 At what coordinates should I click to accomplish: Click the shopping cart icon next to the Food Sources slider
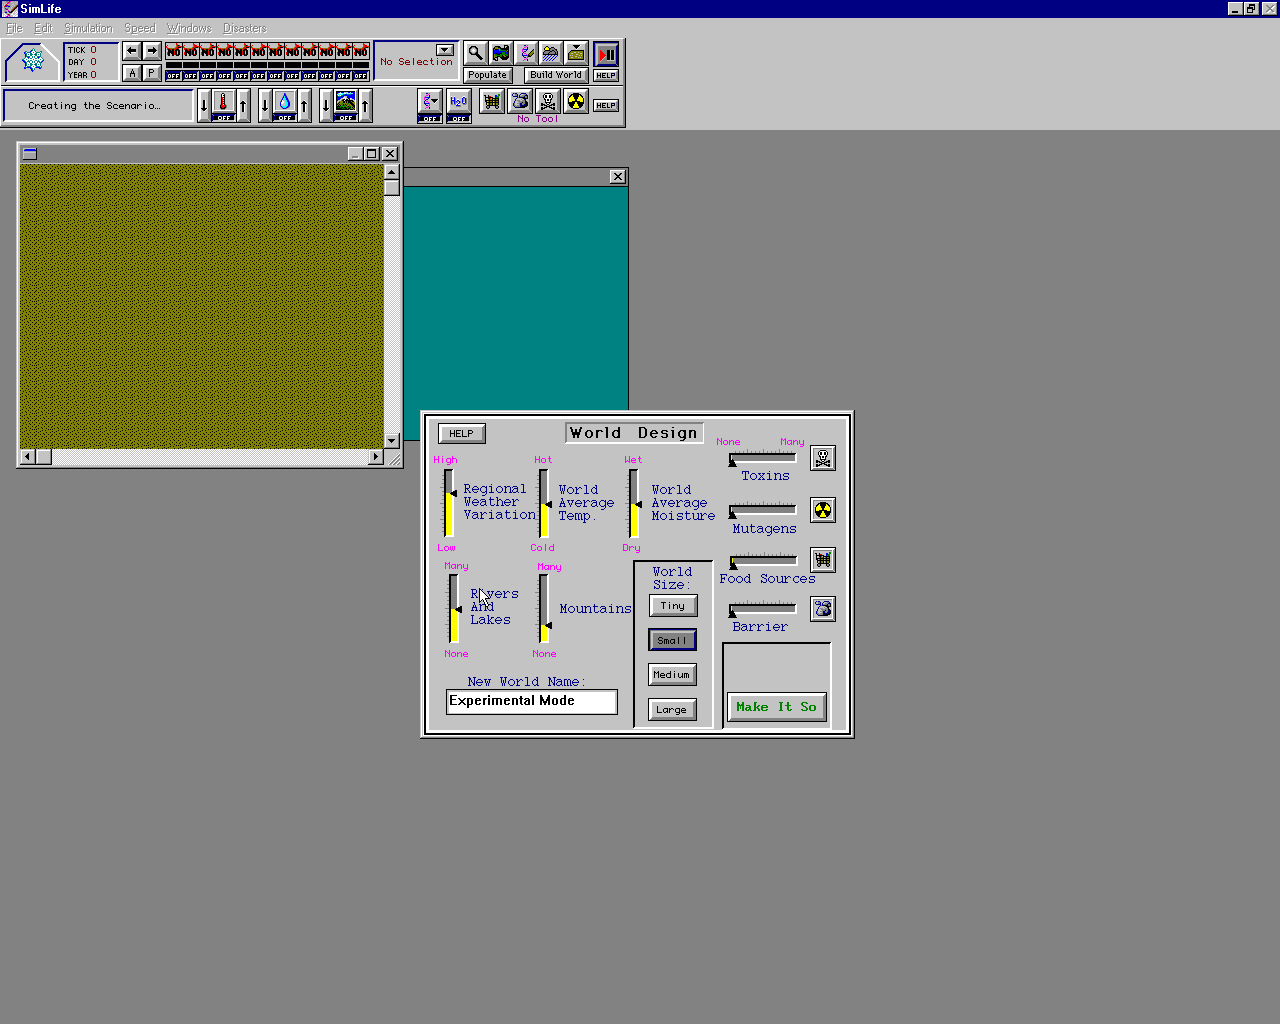click(x=823, y=560)
